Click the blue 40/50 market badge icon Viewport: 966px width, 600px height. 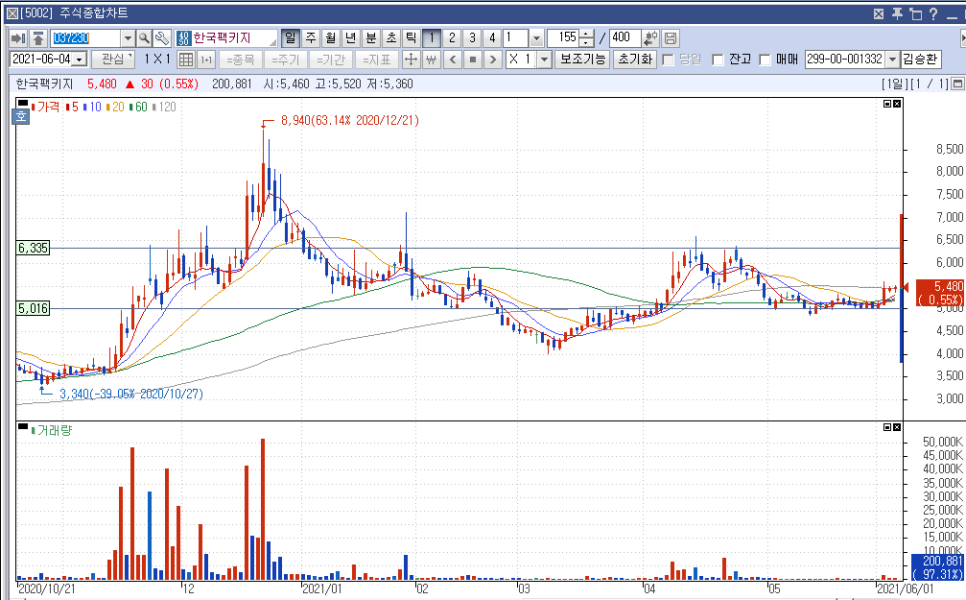184,38
